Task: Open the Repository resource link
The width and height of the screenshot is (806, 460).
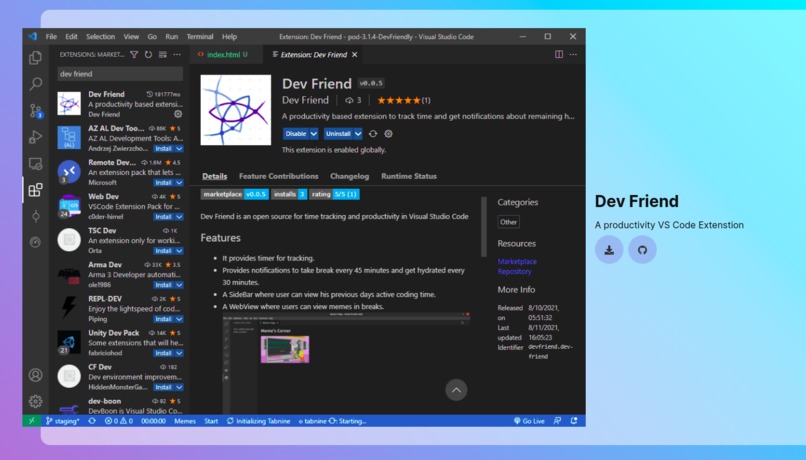Action: (x=514, y=271)
